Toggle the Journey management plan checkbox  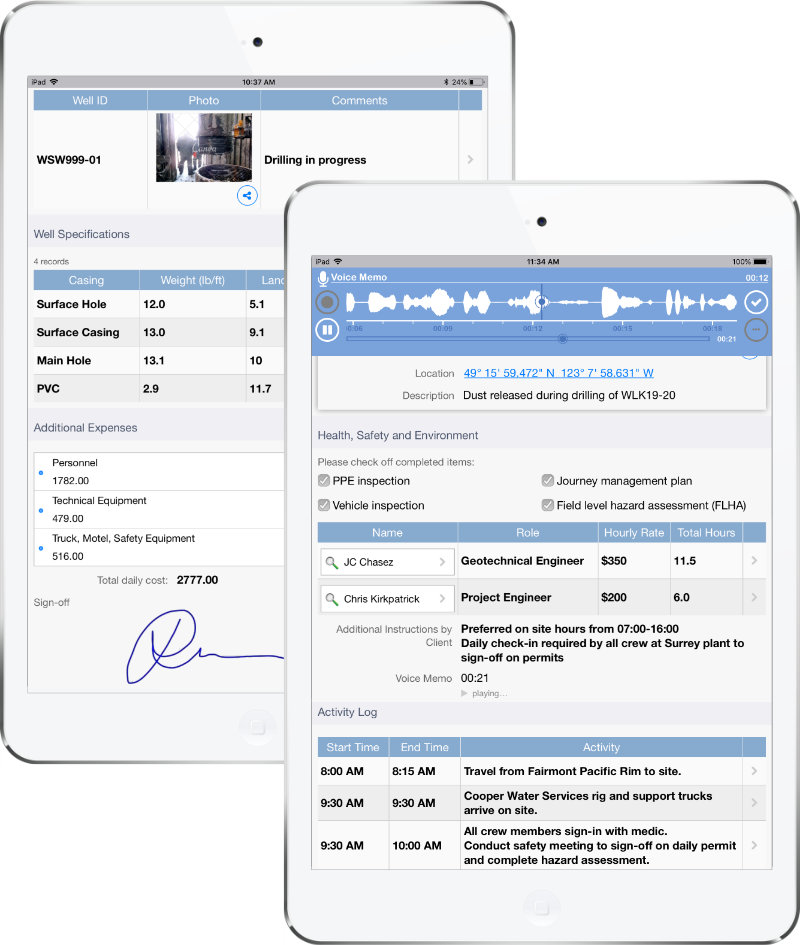pos(548,481)
